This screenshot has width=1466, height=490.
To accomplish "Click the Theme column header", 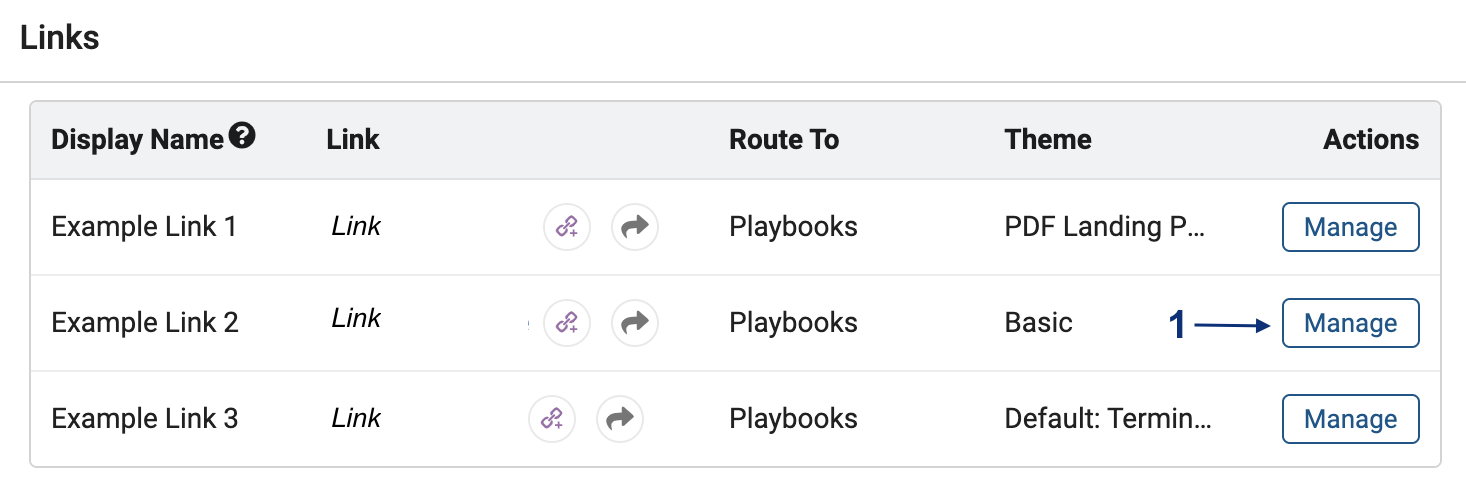I will coord(1048,140).
